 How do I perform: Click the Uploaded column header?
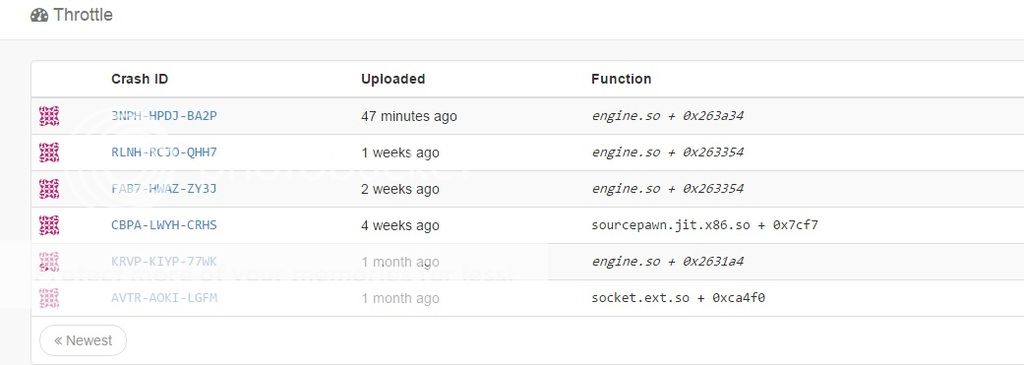click(393, 79)
